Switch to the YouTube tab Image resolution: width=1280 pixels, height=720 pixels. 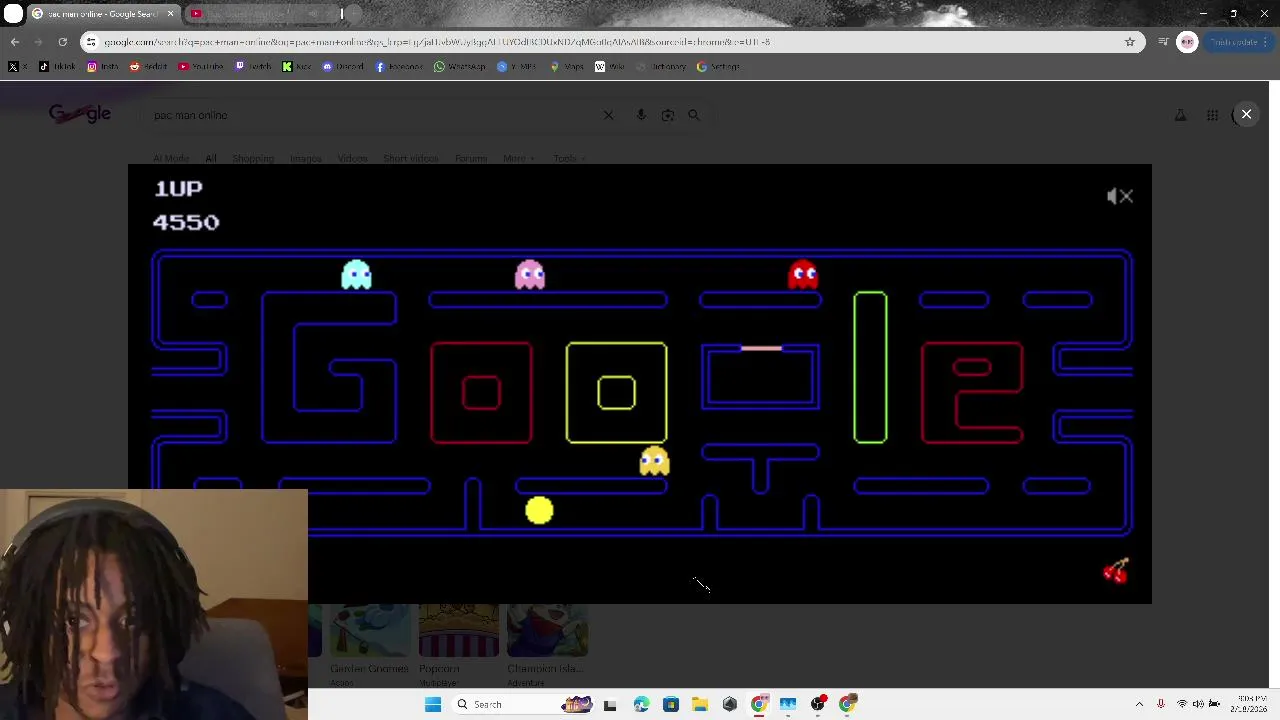[x=264, y=14]
